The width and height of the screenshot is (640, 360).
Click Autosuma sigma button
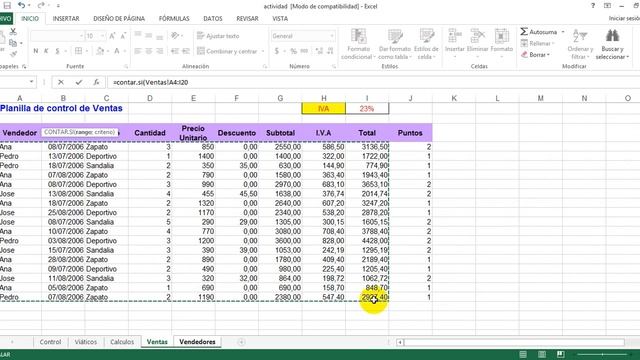point(538,32)
